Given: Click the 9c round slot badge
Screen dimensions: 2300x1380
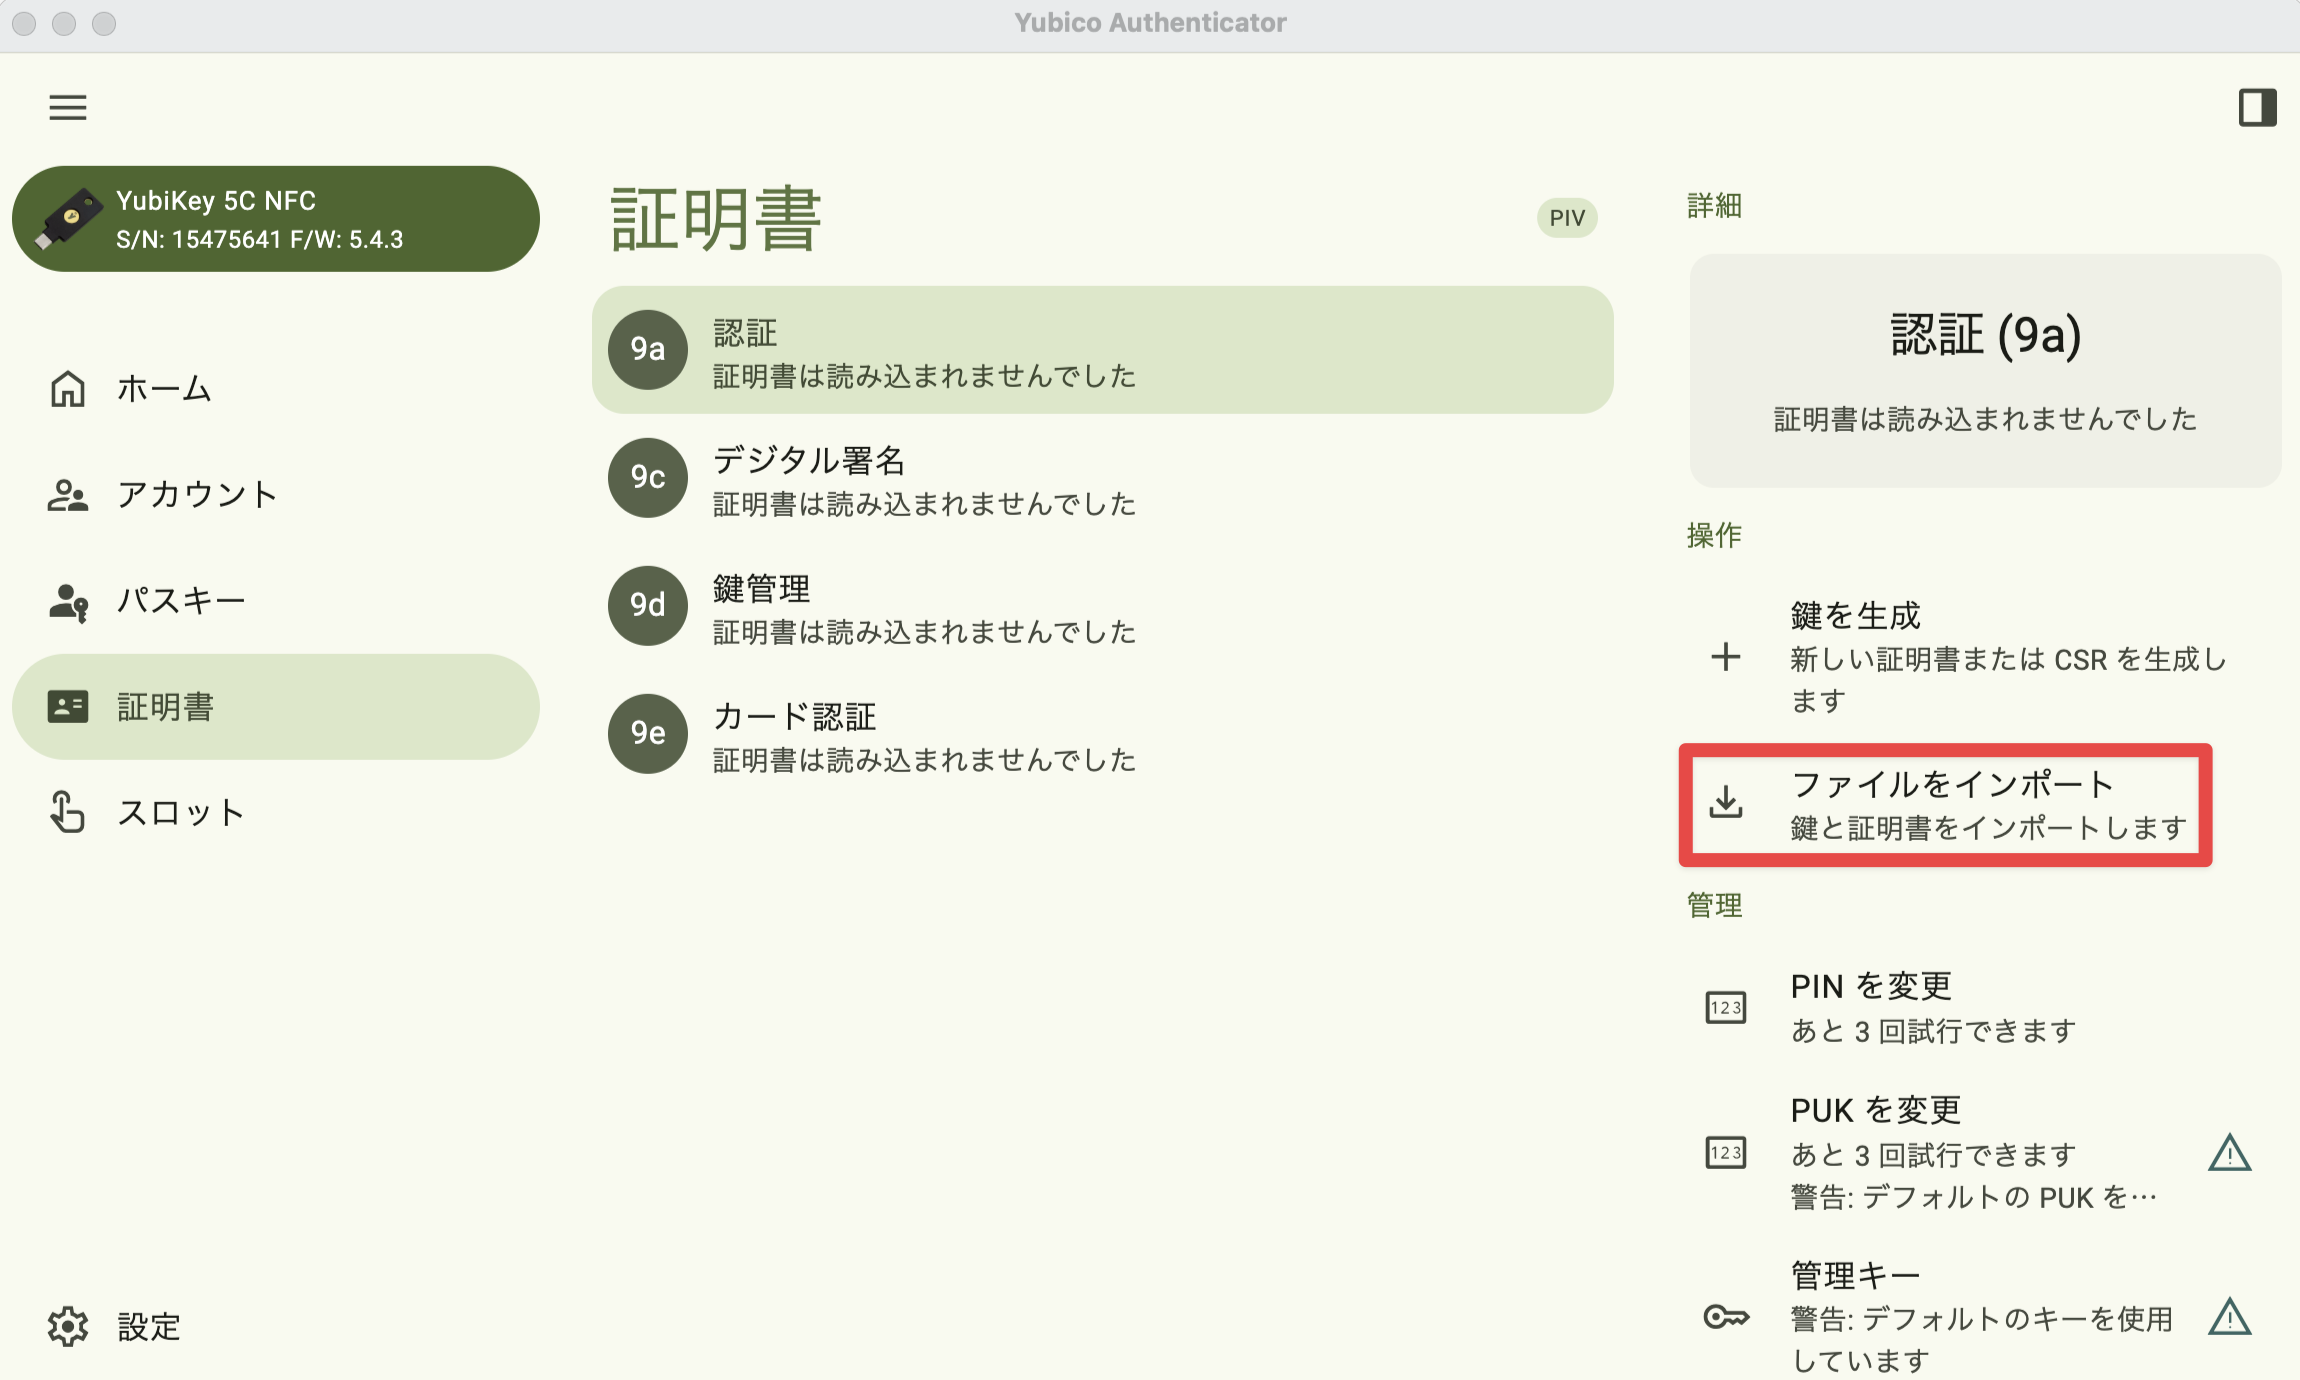Looking at the screenshot, I should pyautogui.click(x=648, y=477).
